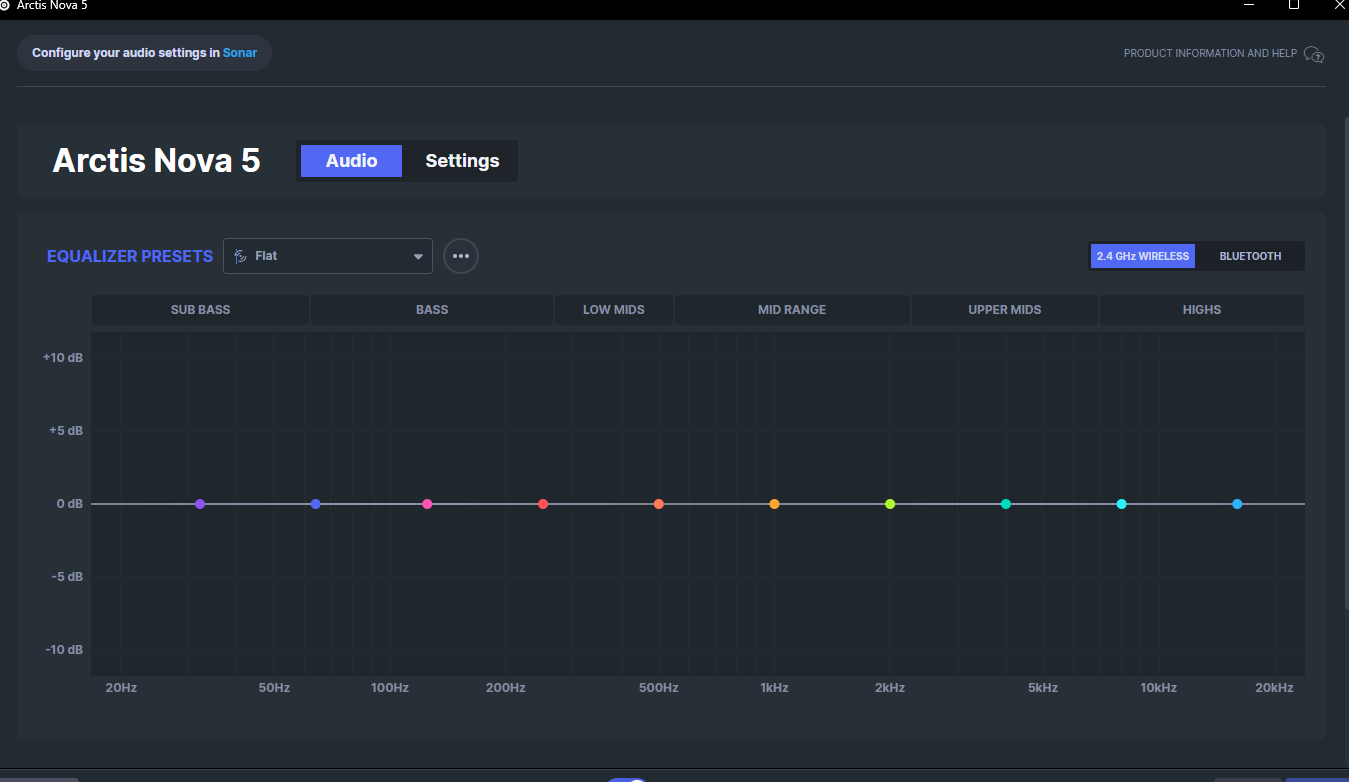This screenshot has height=782, width=1349.
Task: Select the pink 125Hz equalizer point
Action: tap(427, 504)
